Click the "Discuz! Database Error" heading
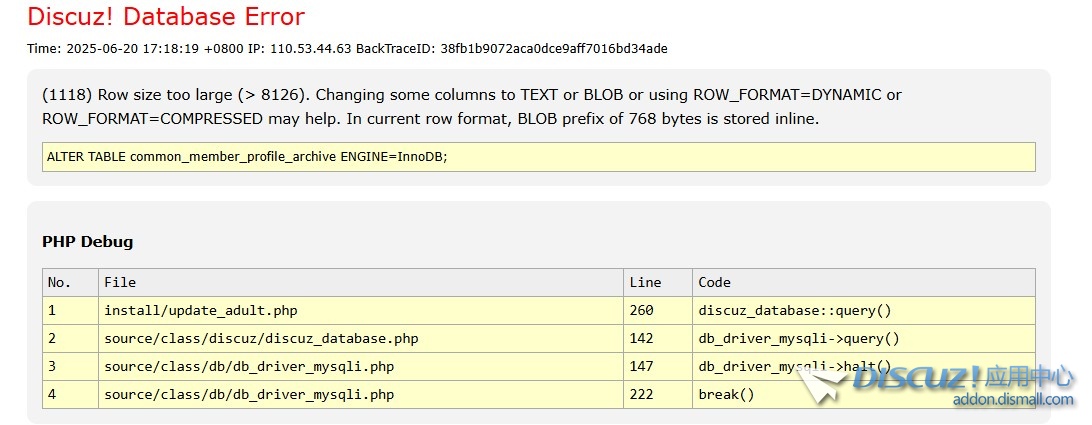 point(166,17)
